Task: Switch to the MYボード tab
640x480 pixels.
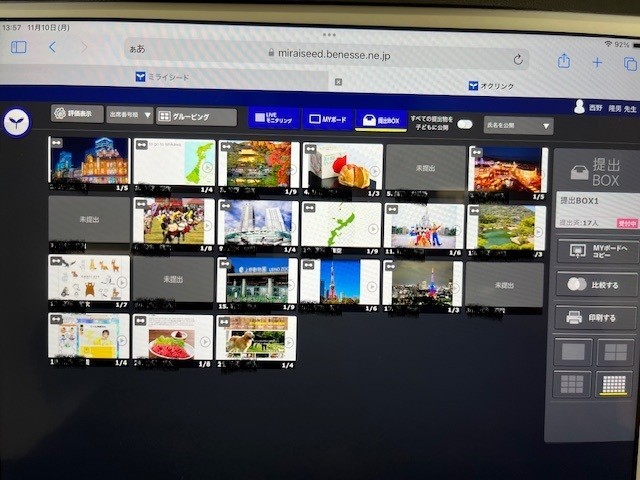Action: tap(327, 120)
